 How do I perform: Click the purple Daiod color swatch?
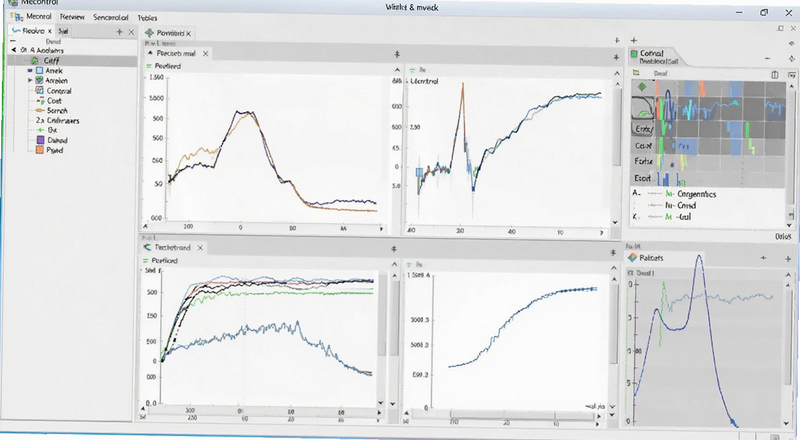click(40, 140)
